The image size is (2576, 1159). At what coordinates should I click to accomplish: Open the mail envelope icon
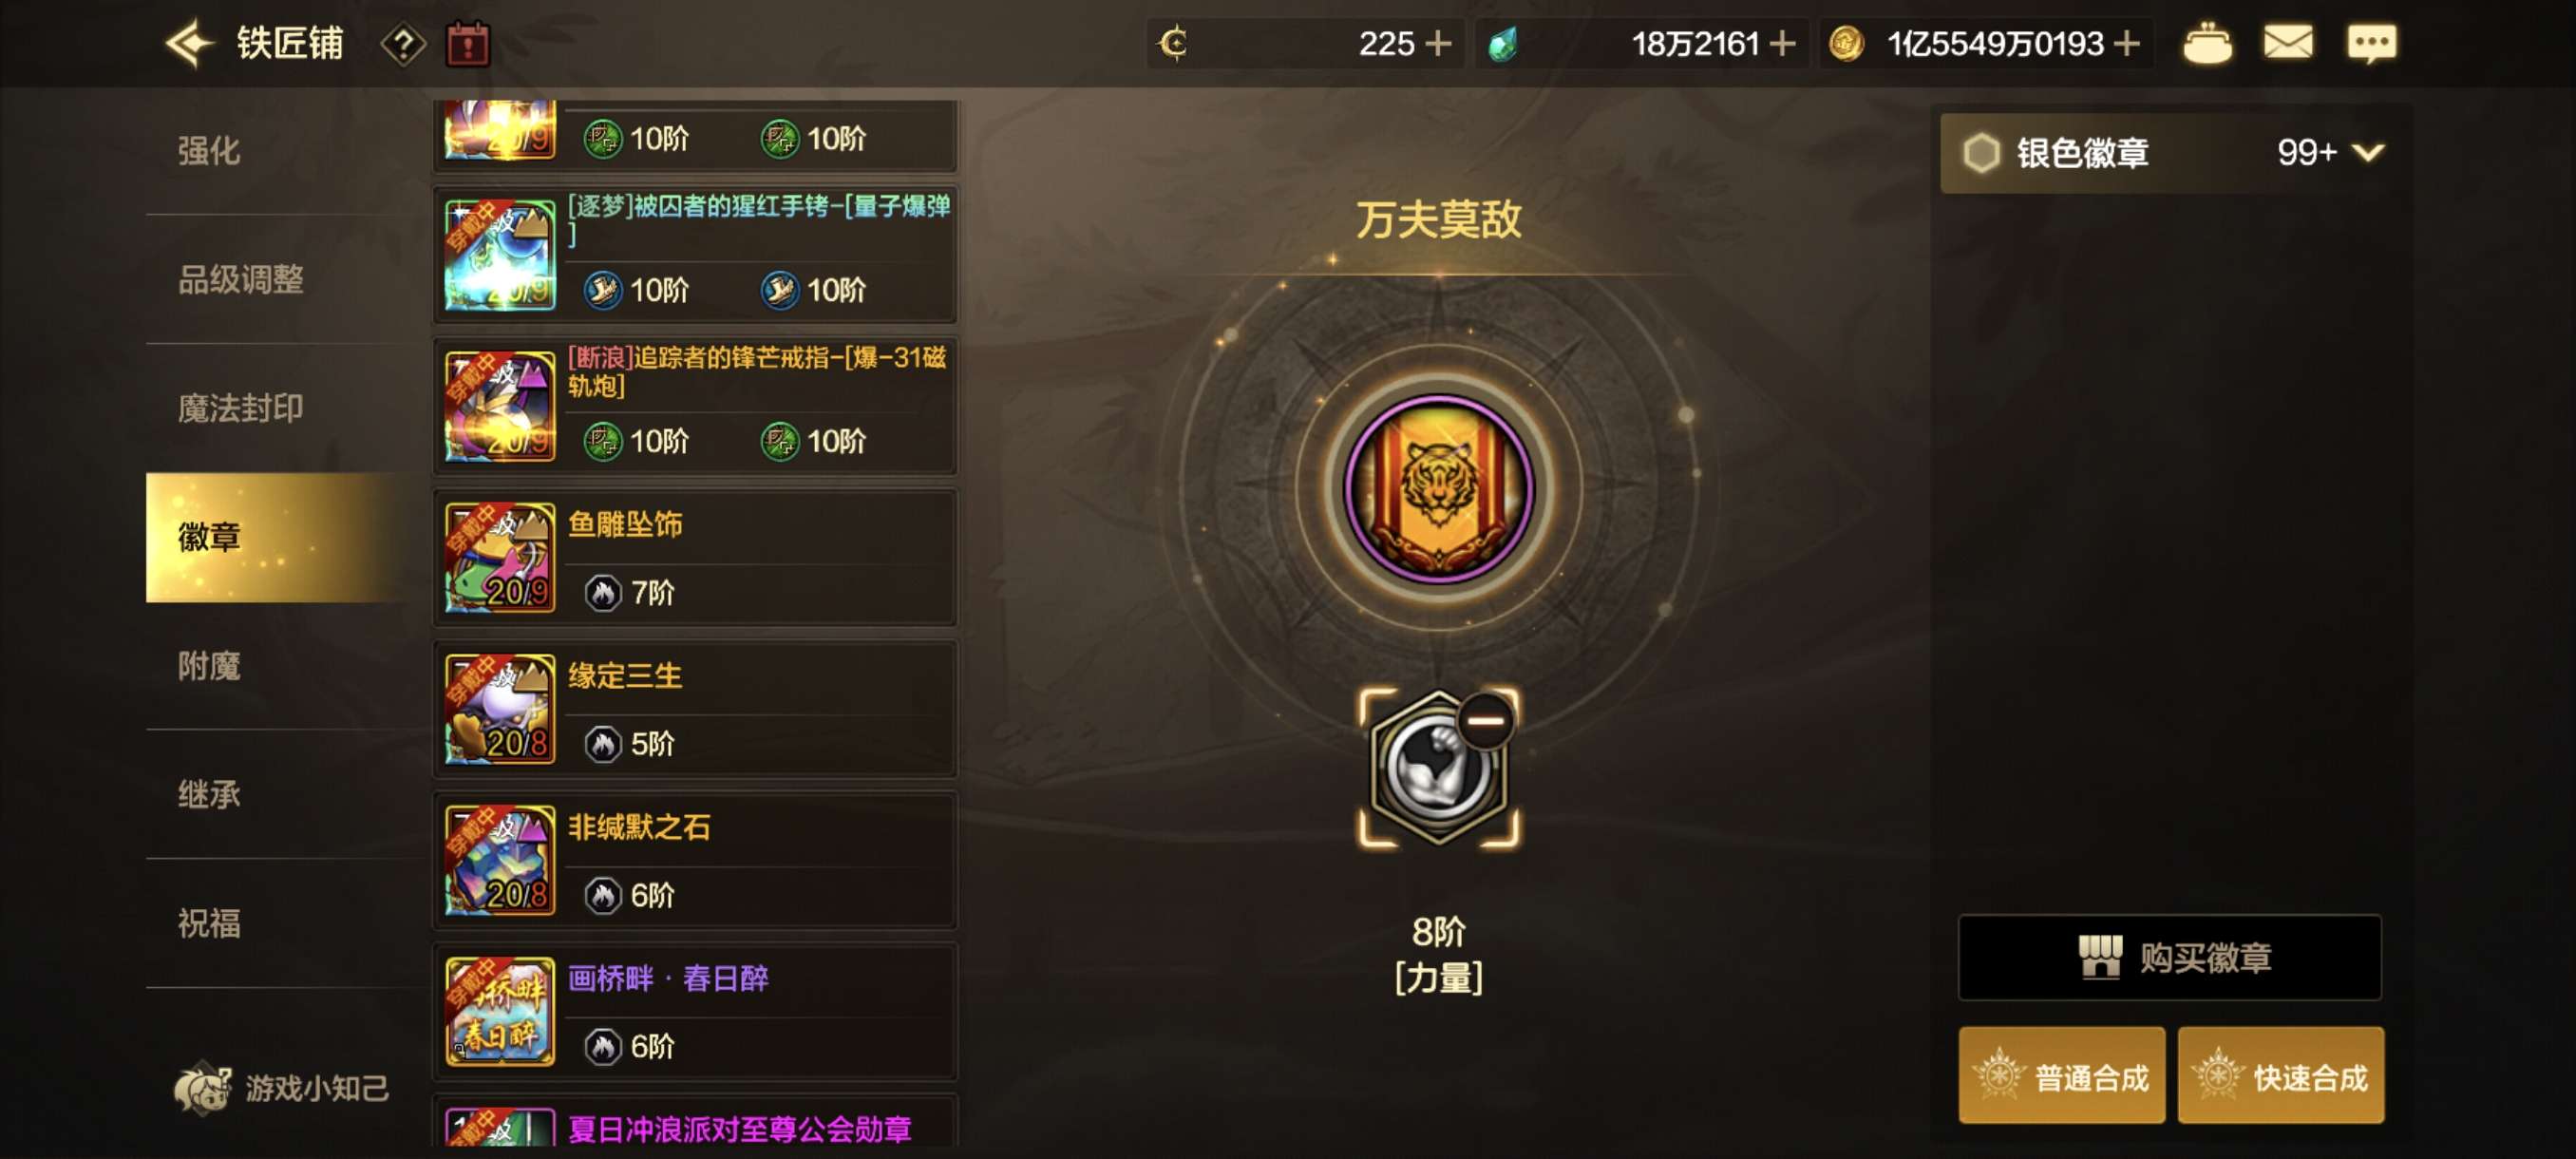click(2288, 44)
